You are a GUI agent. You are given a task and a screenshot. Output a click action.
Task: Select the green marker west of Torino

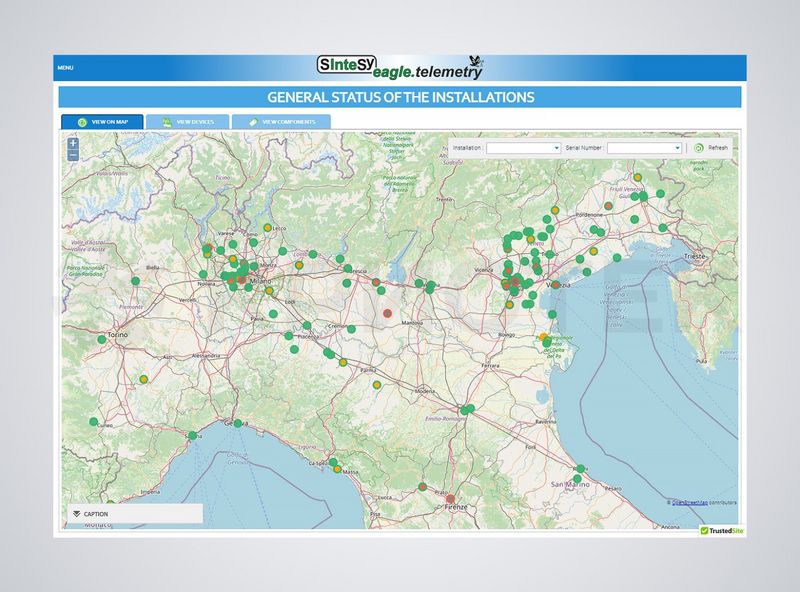coord(102,339)
